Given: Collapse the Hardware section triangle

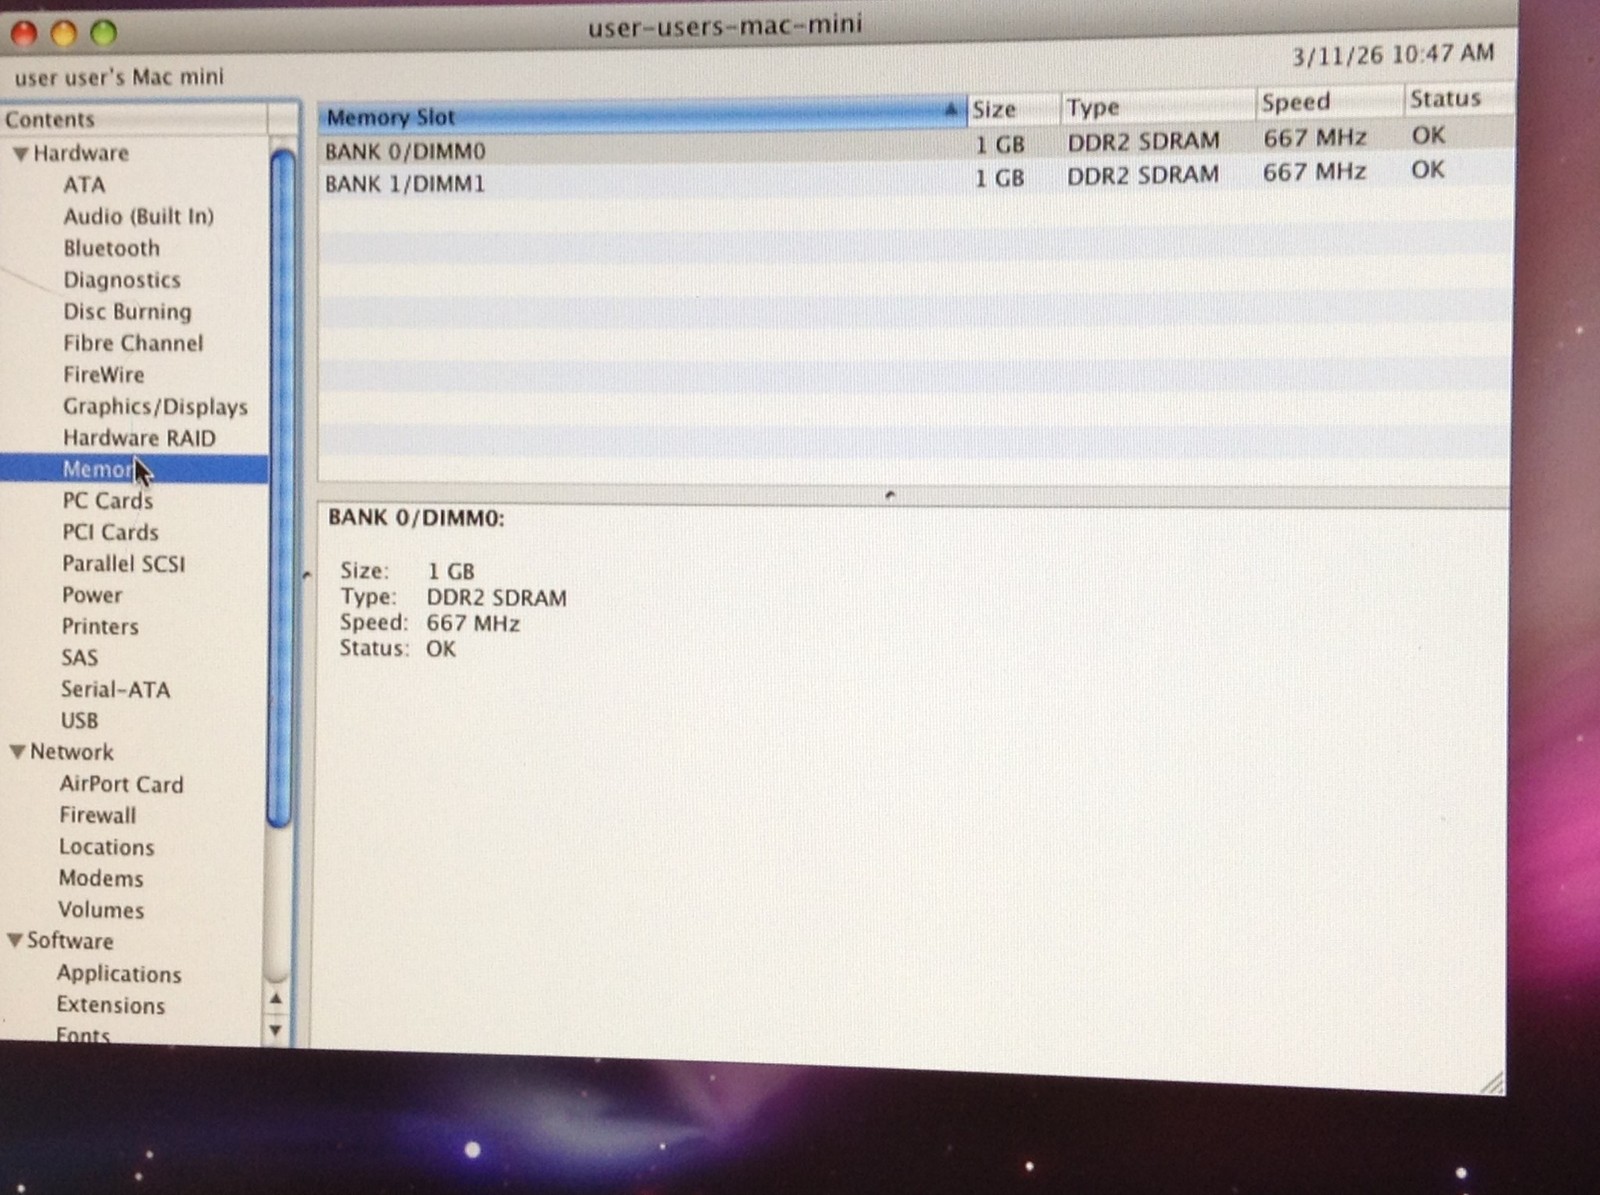Looking at the screenshot, I should pos(19,154).
